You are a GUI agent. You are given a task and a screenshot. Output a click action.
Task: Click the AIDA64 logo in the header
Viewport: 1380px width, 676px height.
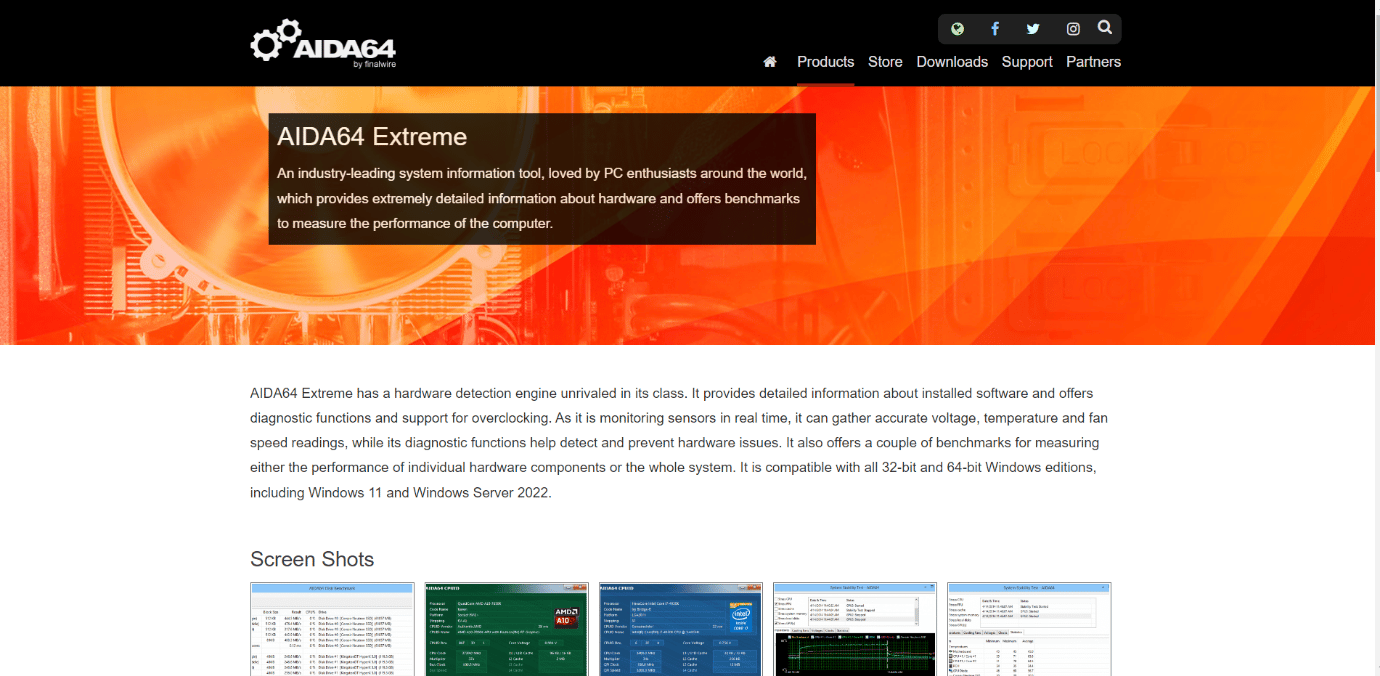click(x=323, y=43)
